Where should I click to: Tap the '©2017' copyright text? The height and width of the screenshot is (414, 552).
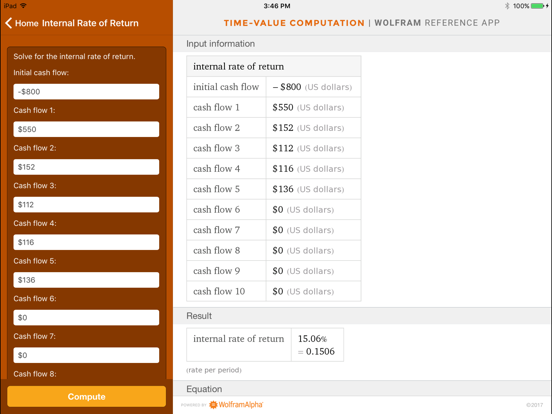coord(534,405)
